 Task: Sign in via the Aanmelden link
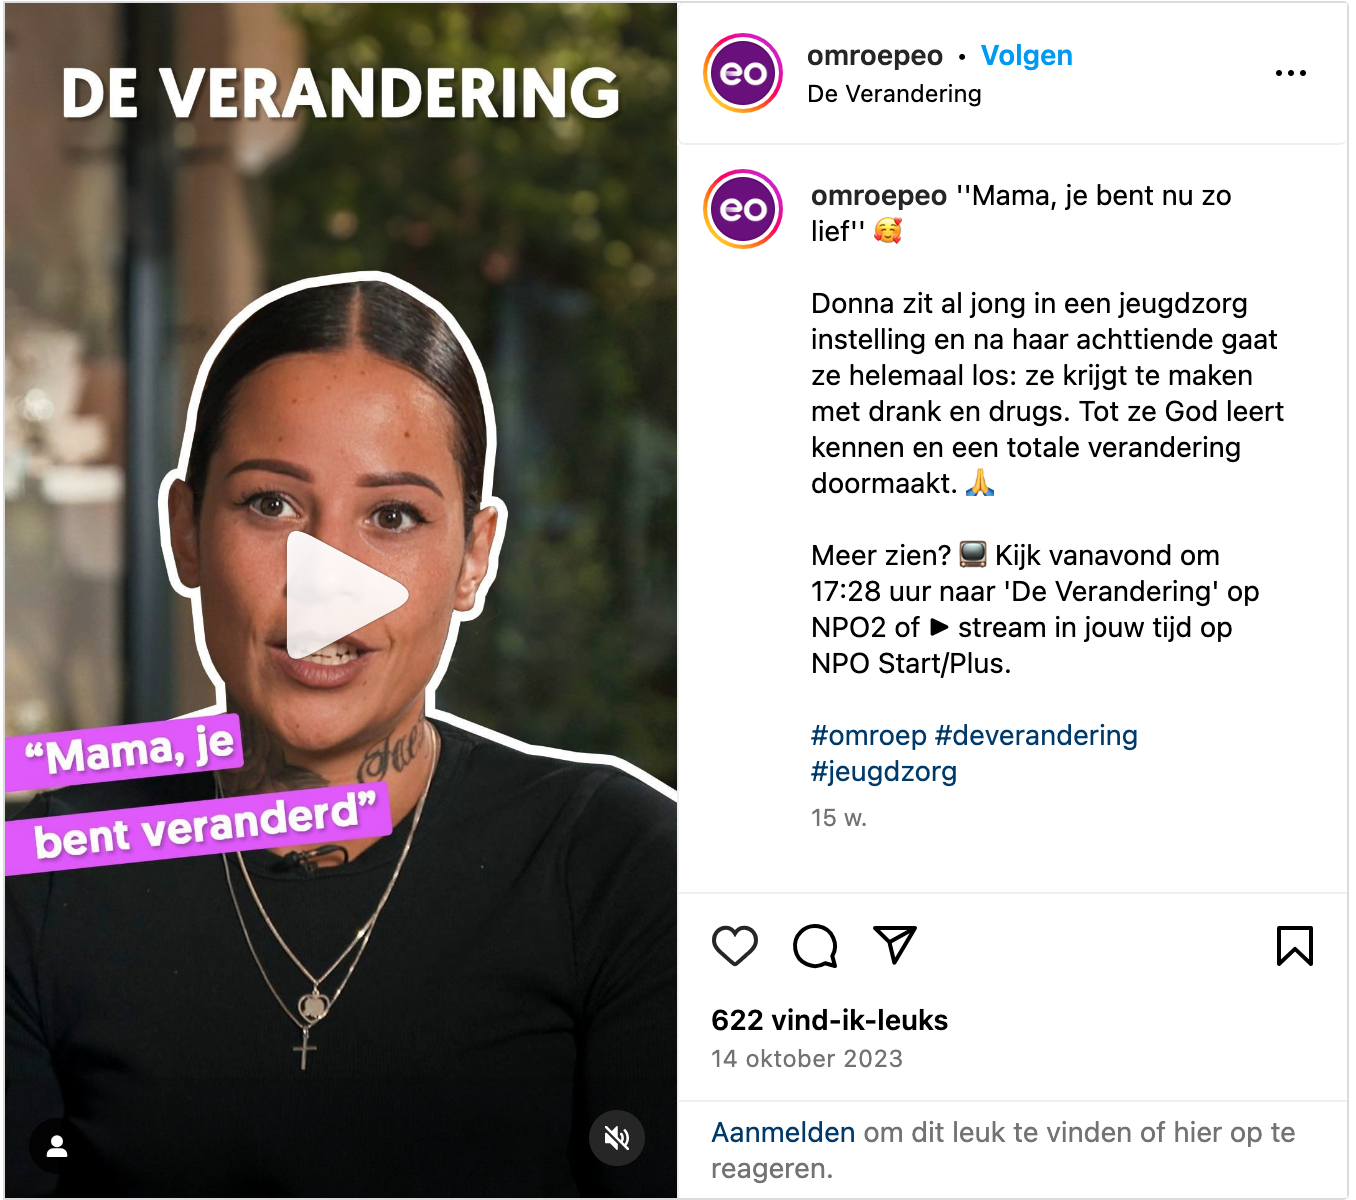(x=783, y=1133)
